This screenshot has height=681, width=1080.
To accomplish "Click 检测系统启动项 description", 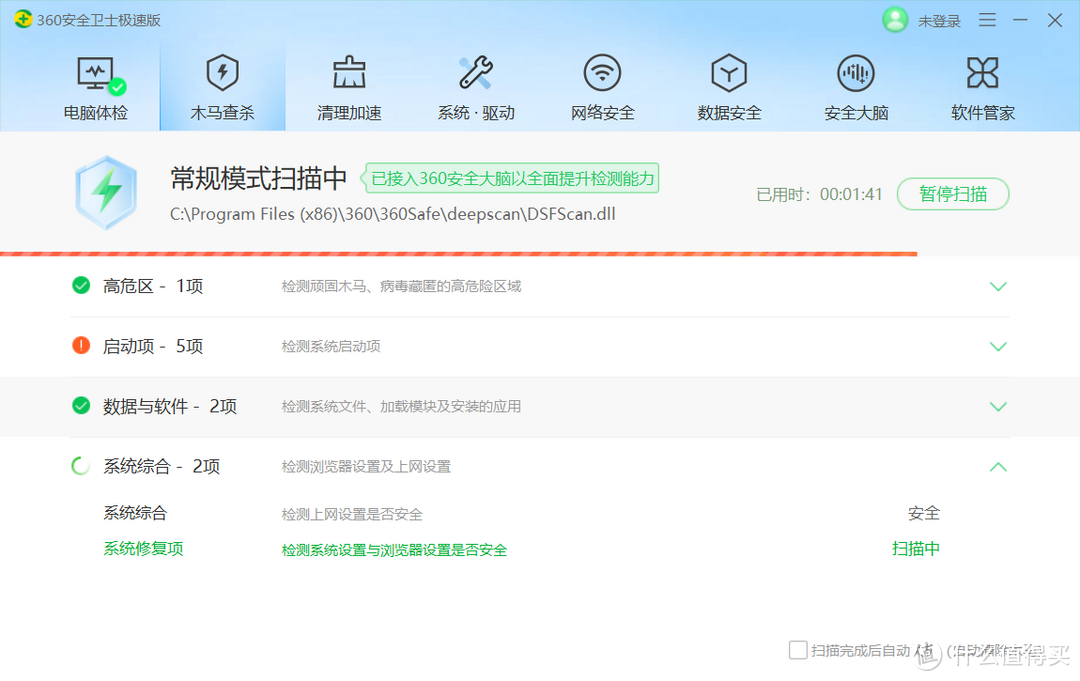I will pos(331,346).
